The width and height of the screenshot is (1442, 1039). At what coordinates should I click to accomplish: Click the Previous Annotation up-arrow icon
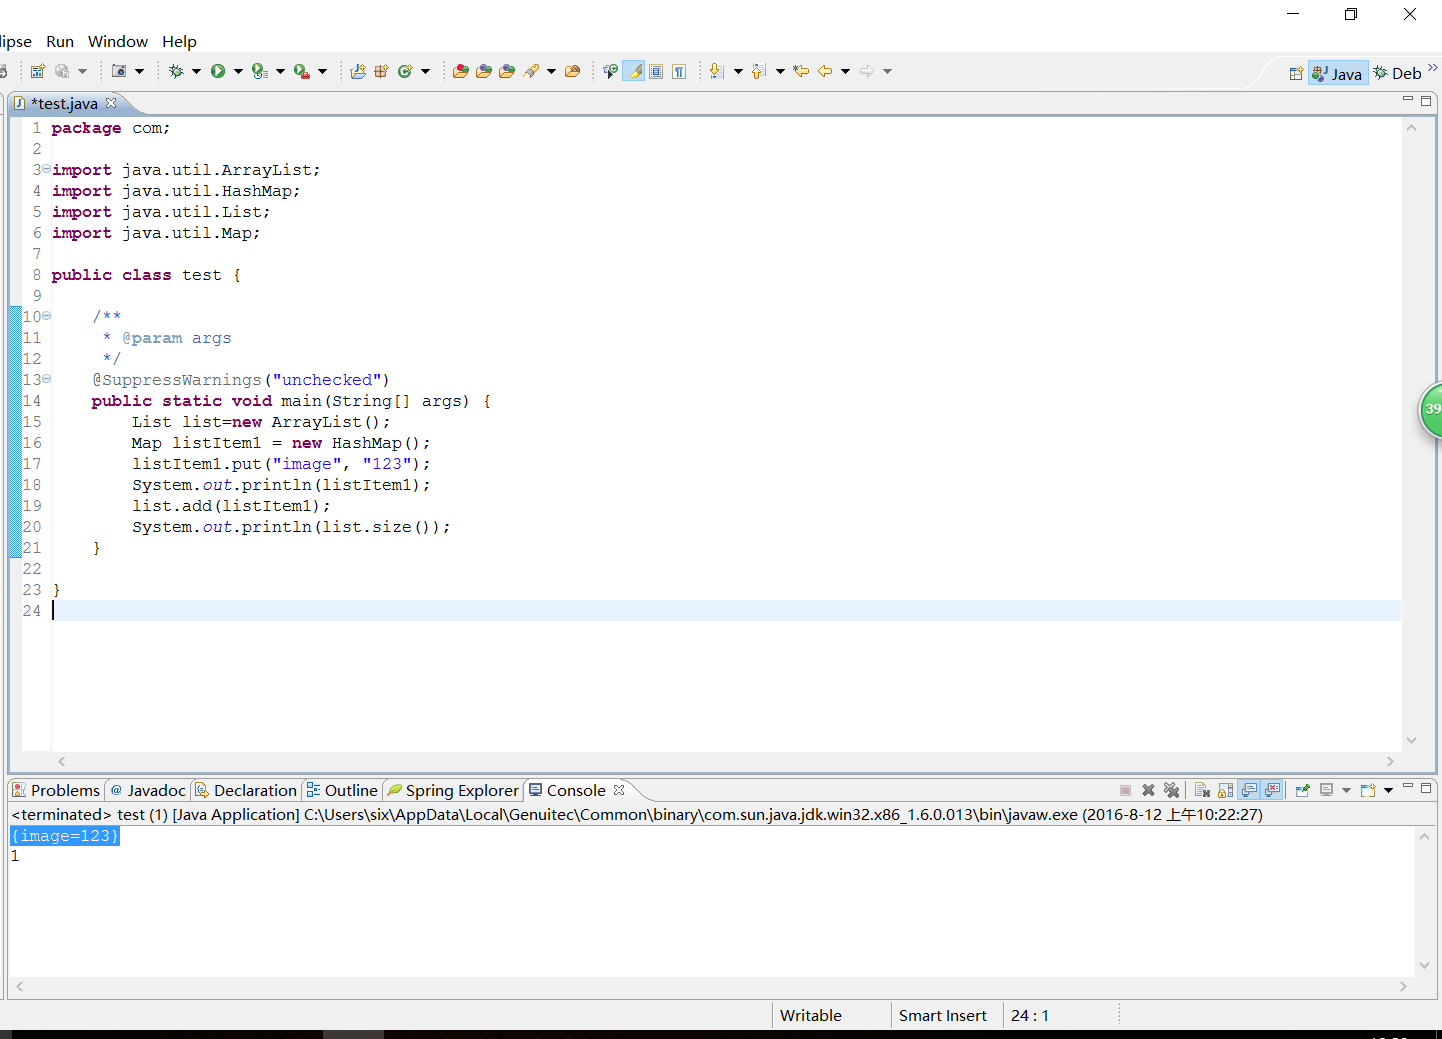758,71
